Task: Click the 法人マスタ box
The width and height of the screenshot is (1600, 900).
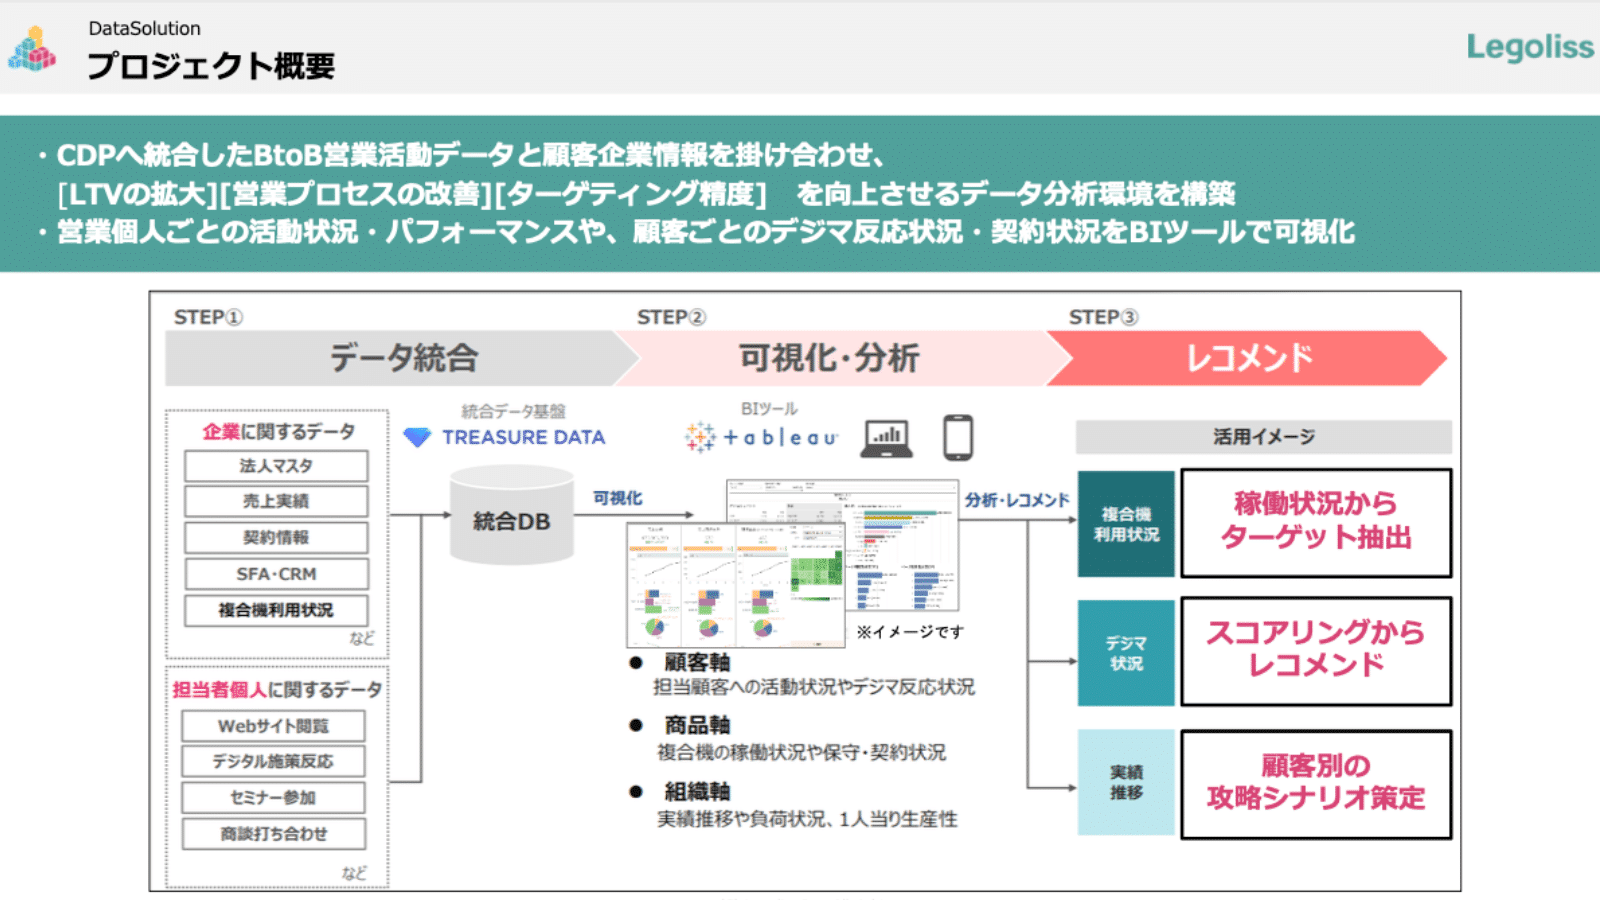Action: point(276,466)
